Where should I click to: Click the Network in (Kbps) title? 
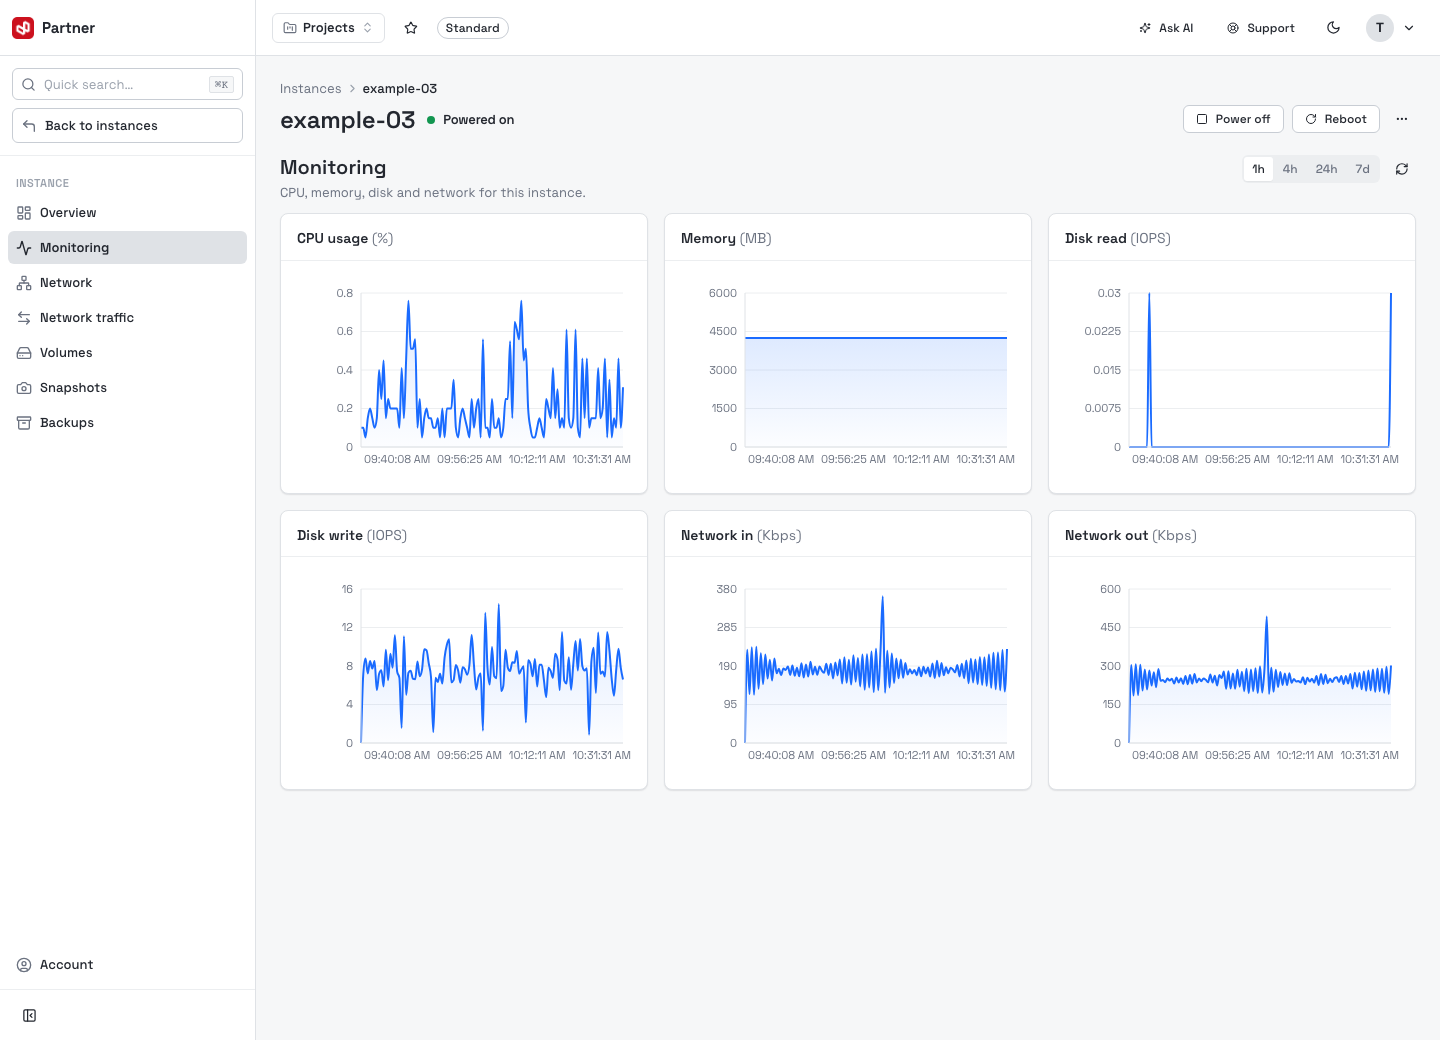[741, 535]
